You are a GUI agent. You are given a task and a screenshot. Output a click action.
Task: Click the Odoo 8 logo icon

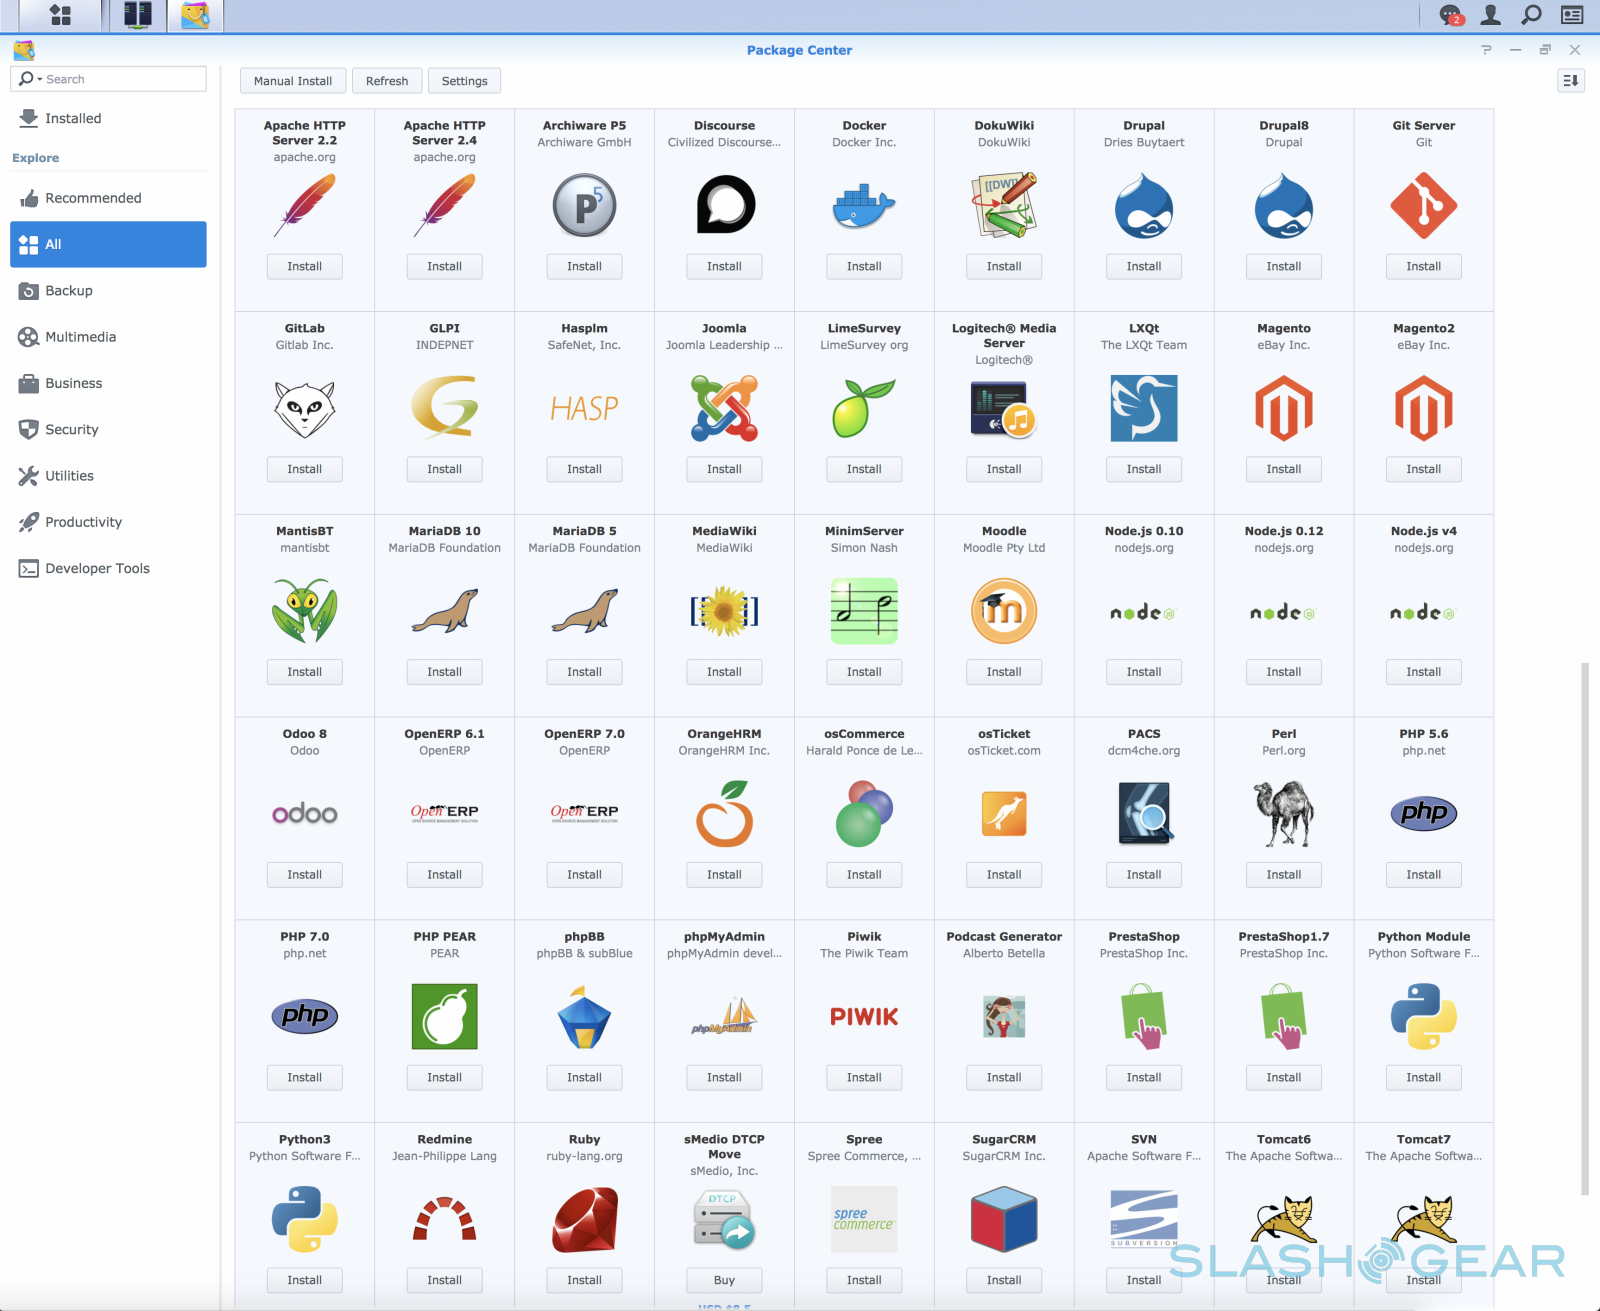(x=305, y=814)
